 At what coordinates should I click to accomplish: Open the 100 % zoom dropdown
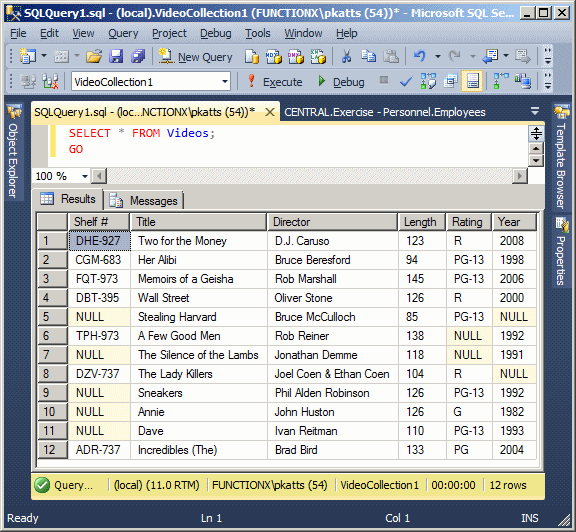coord(85,176)
